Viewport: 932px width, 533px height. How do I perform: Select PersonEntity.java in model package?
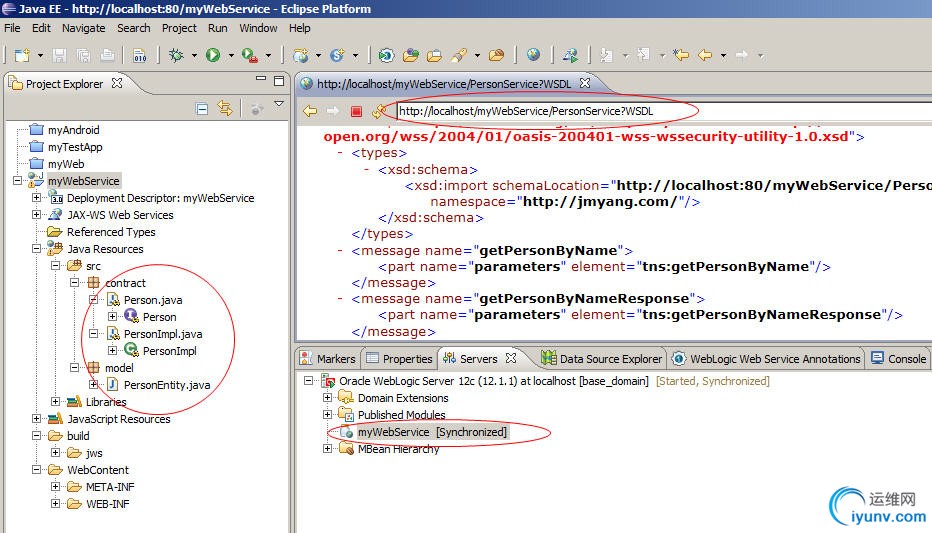[167, 385]
